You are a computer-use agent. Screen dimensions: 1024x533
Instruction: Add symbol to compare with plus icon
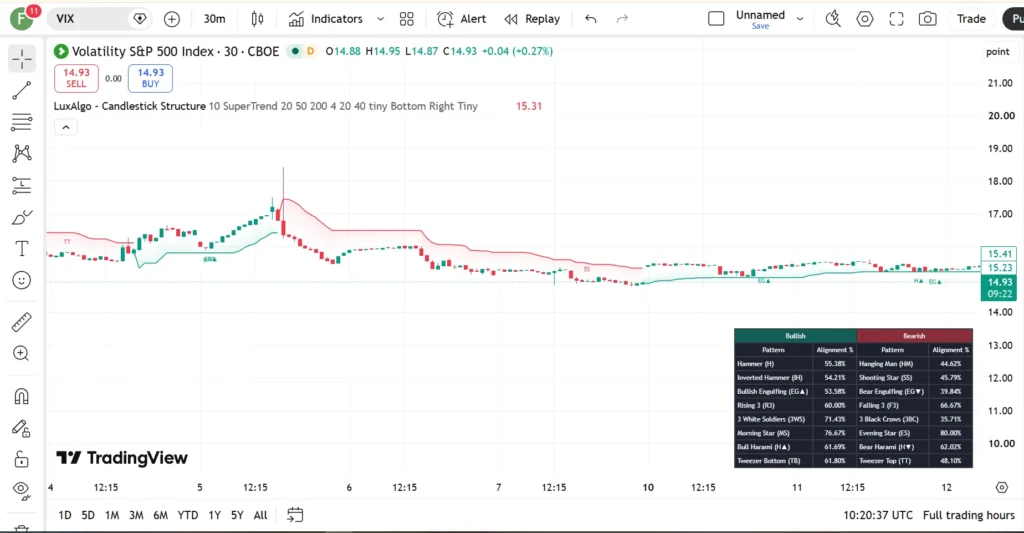click(x=172, y=19)
